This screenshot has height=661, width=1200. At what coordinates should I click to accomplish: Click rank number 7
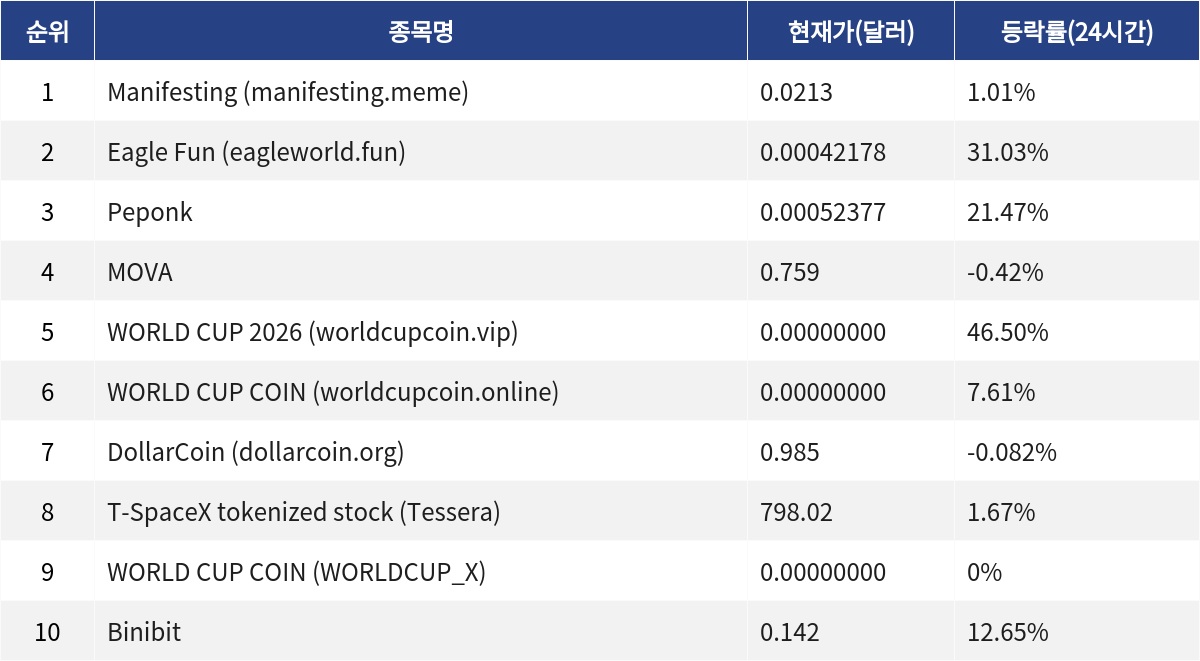47,453
